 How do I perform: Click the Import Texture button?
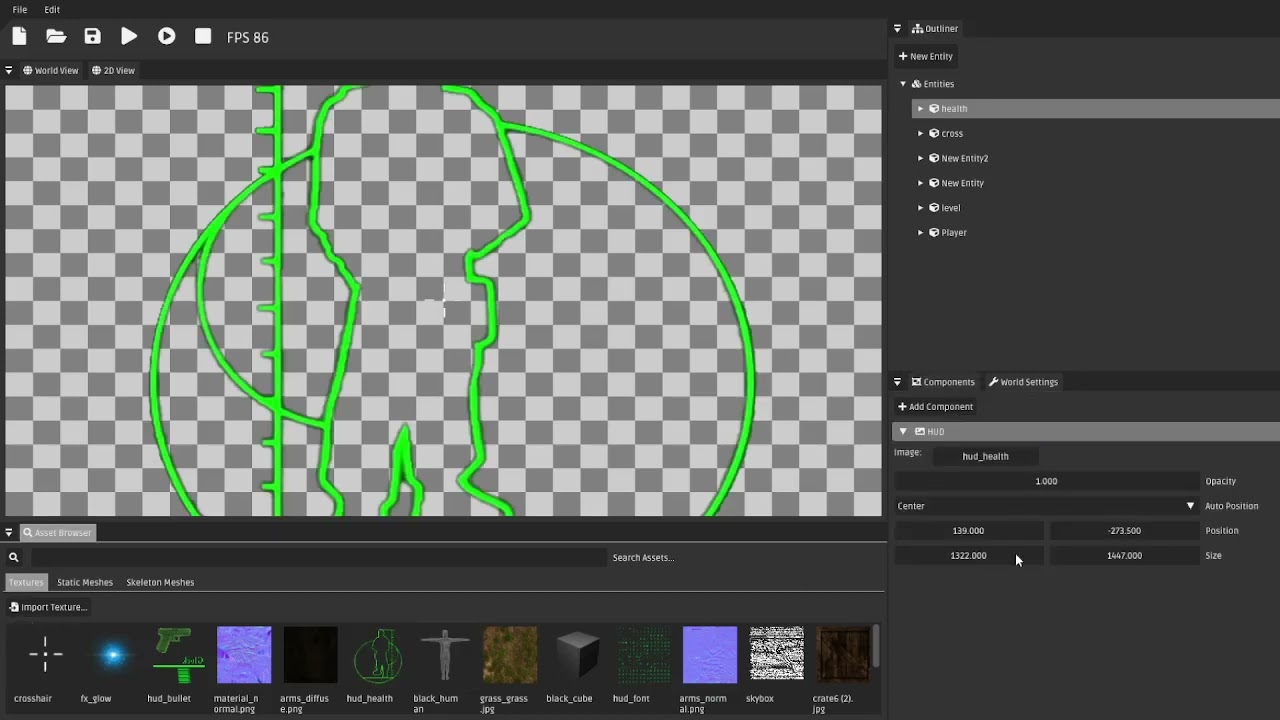(48, 607)
